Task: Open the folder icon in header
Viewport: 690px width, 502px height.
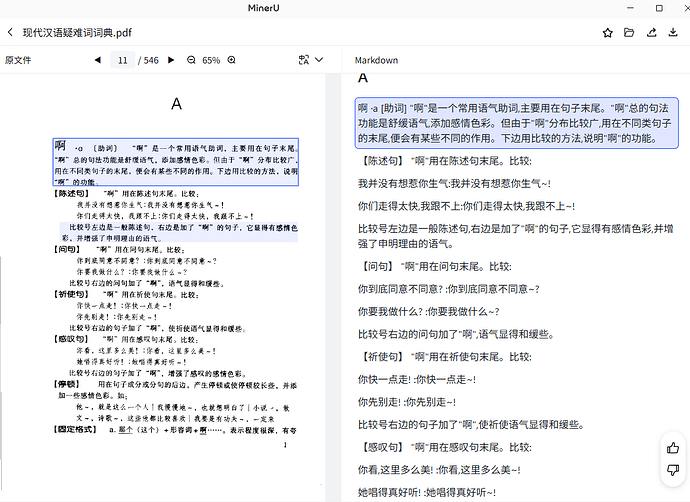Action: tap(629, 33)
